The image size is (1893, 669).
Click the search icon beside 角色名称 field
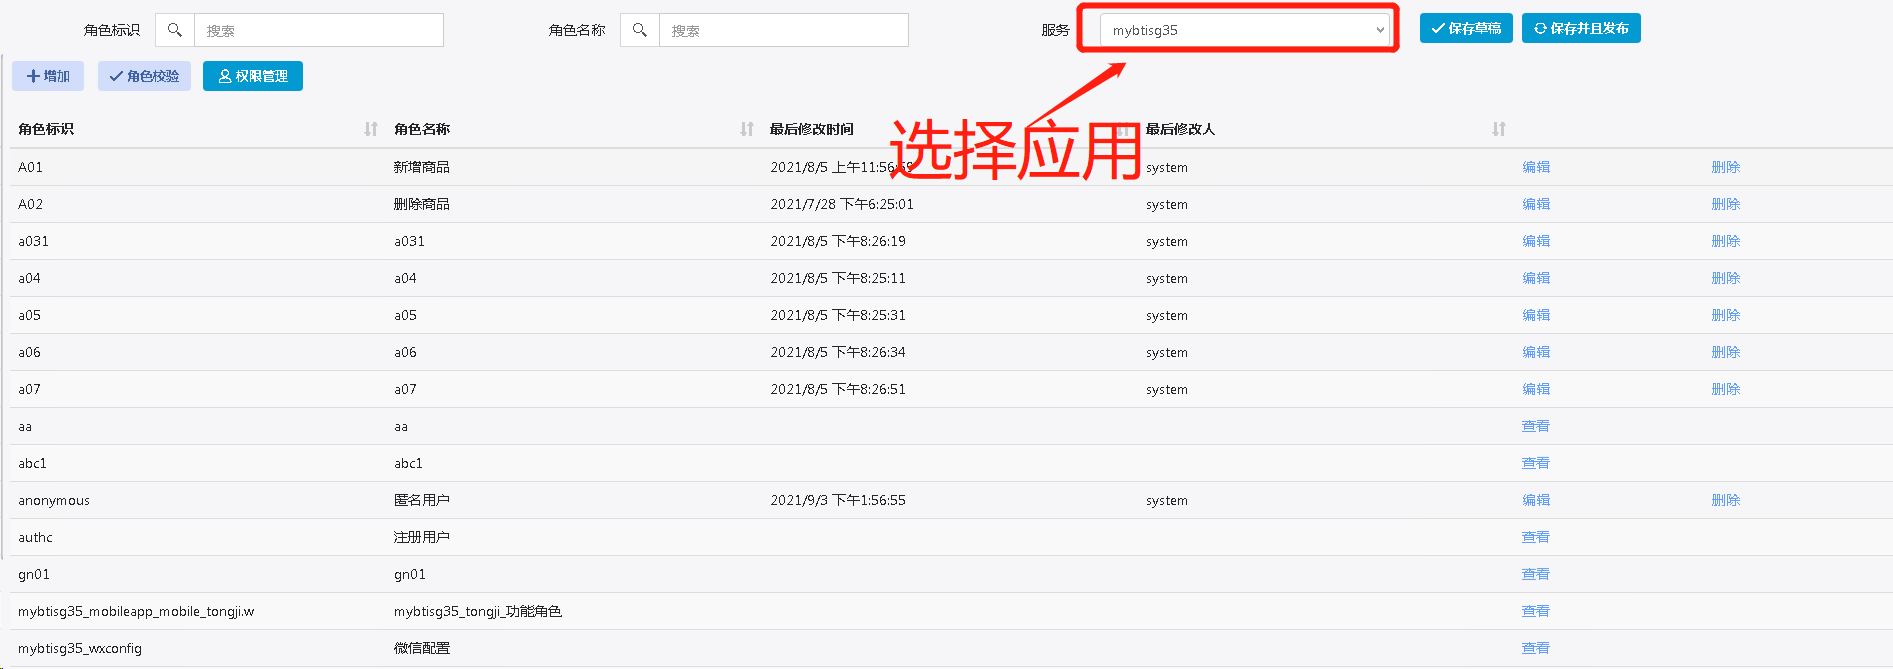640,30
